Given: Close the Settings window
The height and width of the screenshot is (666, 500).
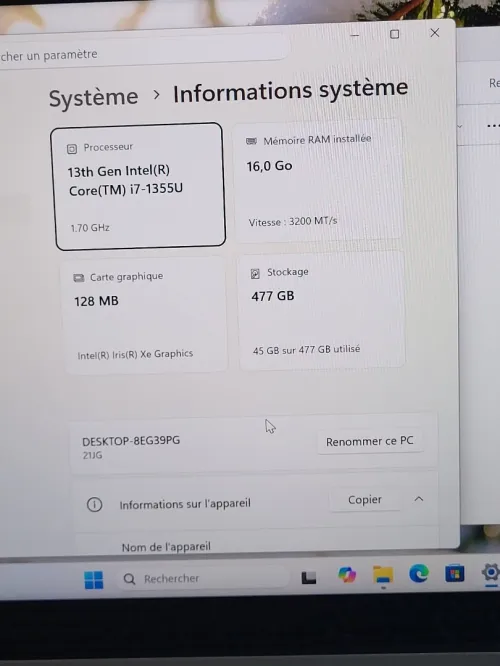Looking at the screenshot, I should click(x=435, y=33).
